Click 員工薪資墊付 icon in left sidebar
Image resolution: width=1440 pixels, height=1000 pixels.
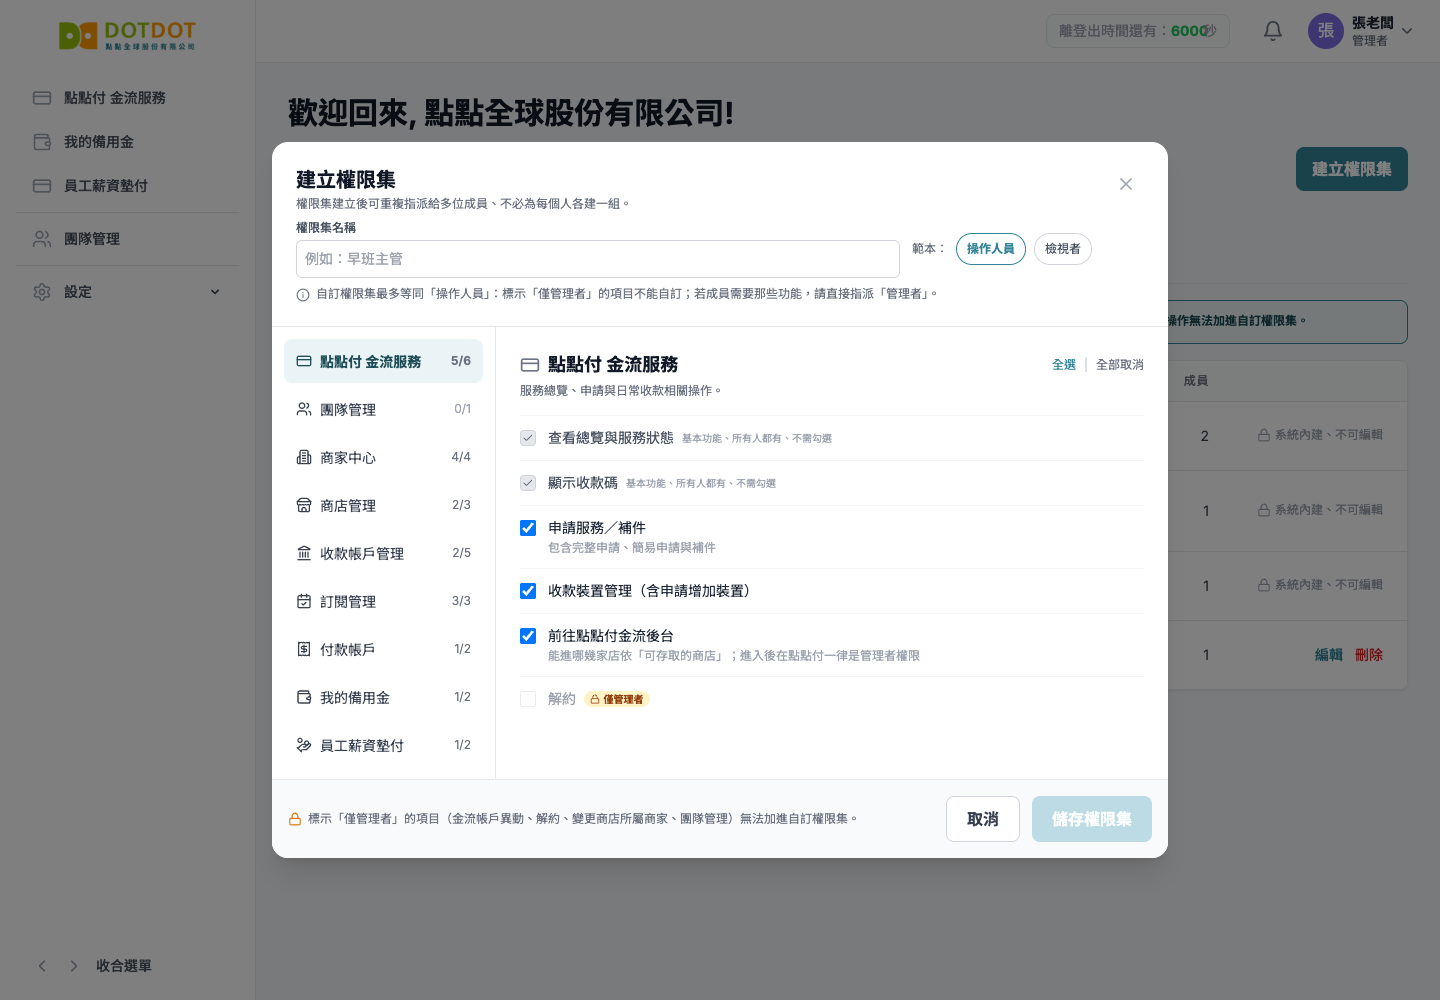click(x=42, y=186)
